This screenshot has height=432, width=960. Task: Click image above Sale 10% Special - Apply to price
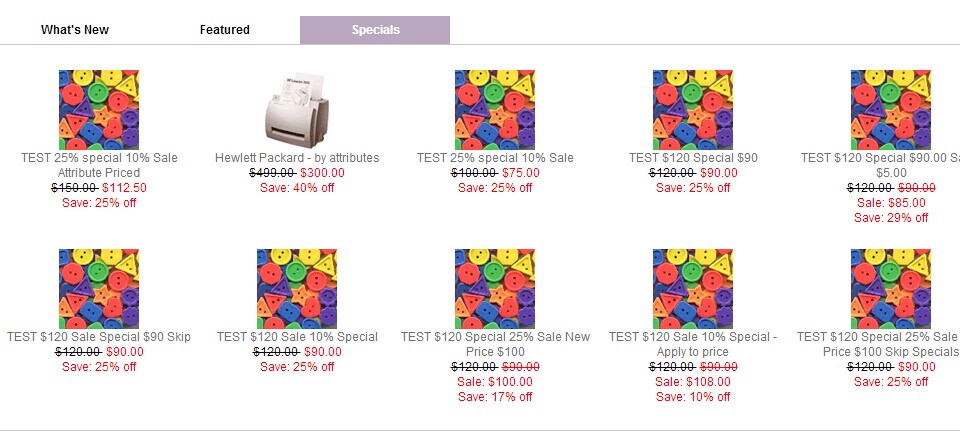[x=692, y=289]
